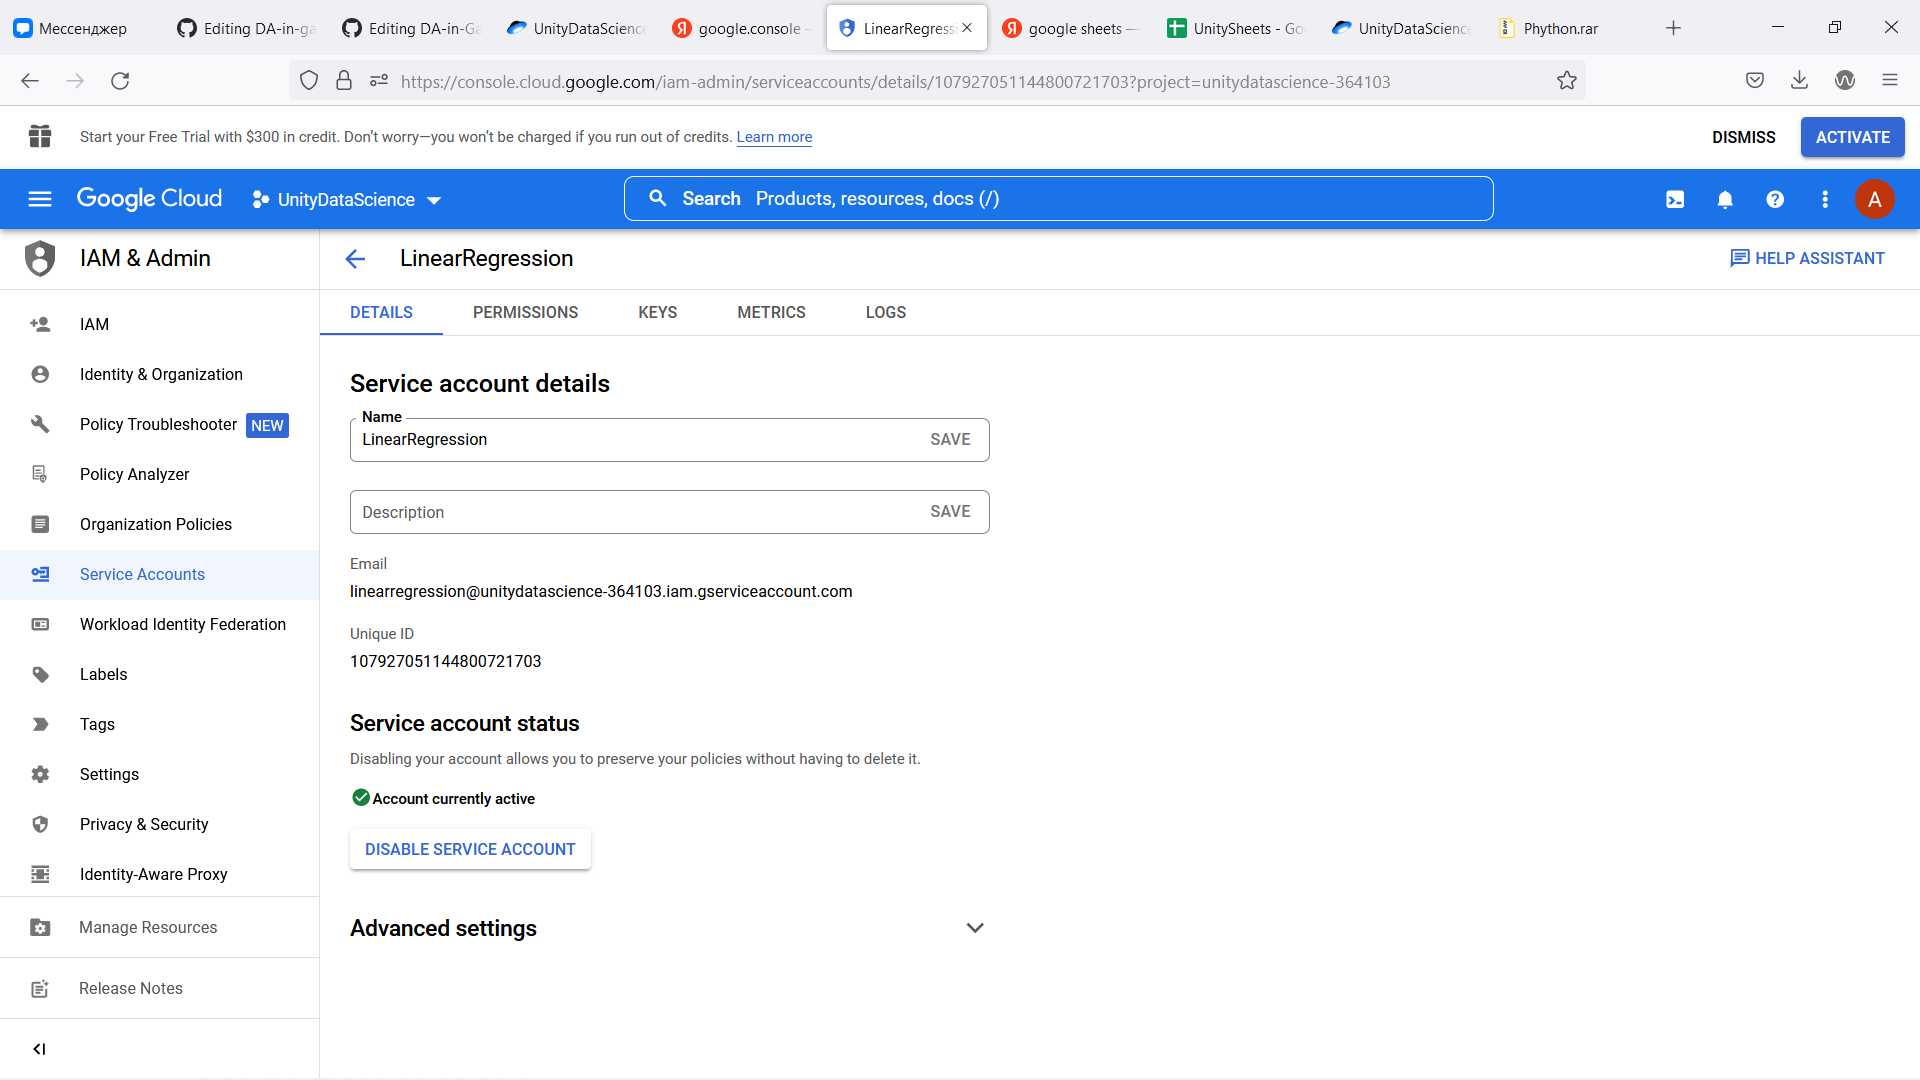Click the Products search box

1058,199
